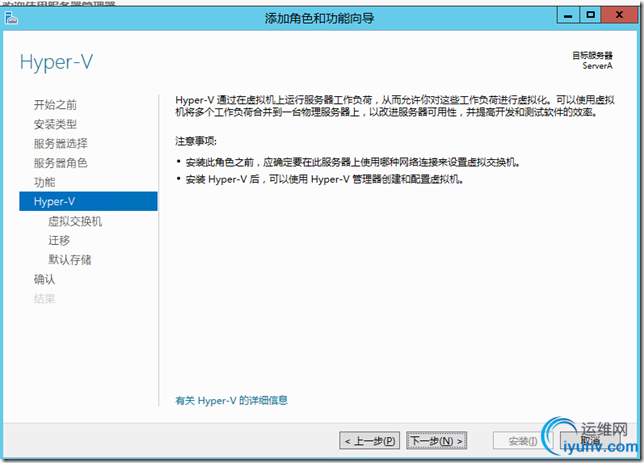Continue with the 下一步(N) button

437,441
